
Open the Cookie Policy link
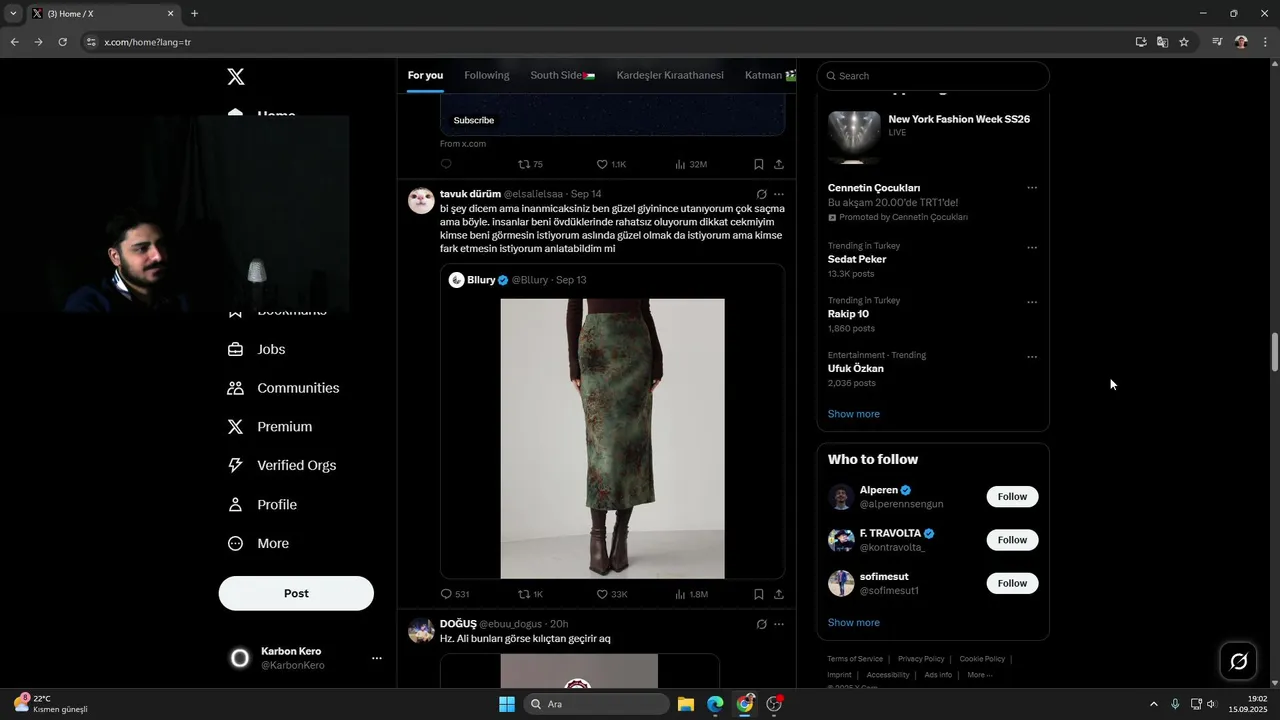982,659
